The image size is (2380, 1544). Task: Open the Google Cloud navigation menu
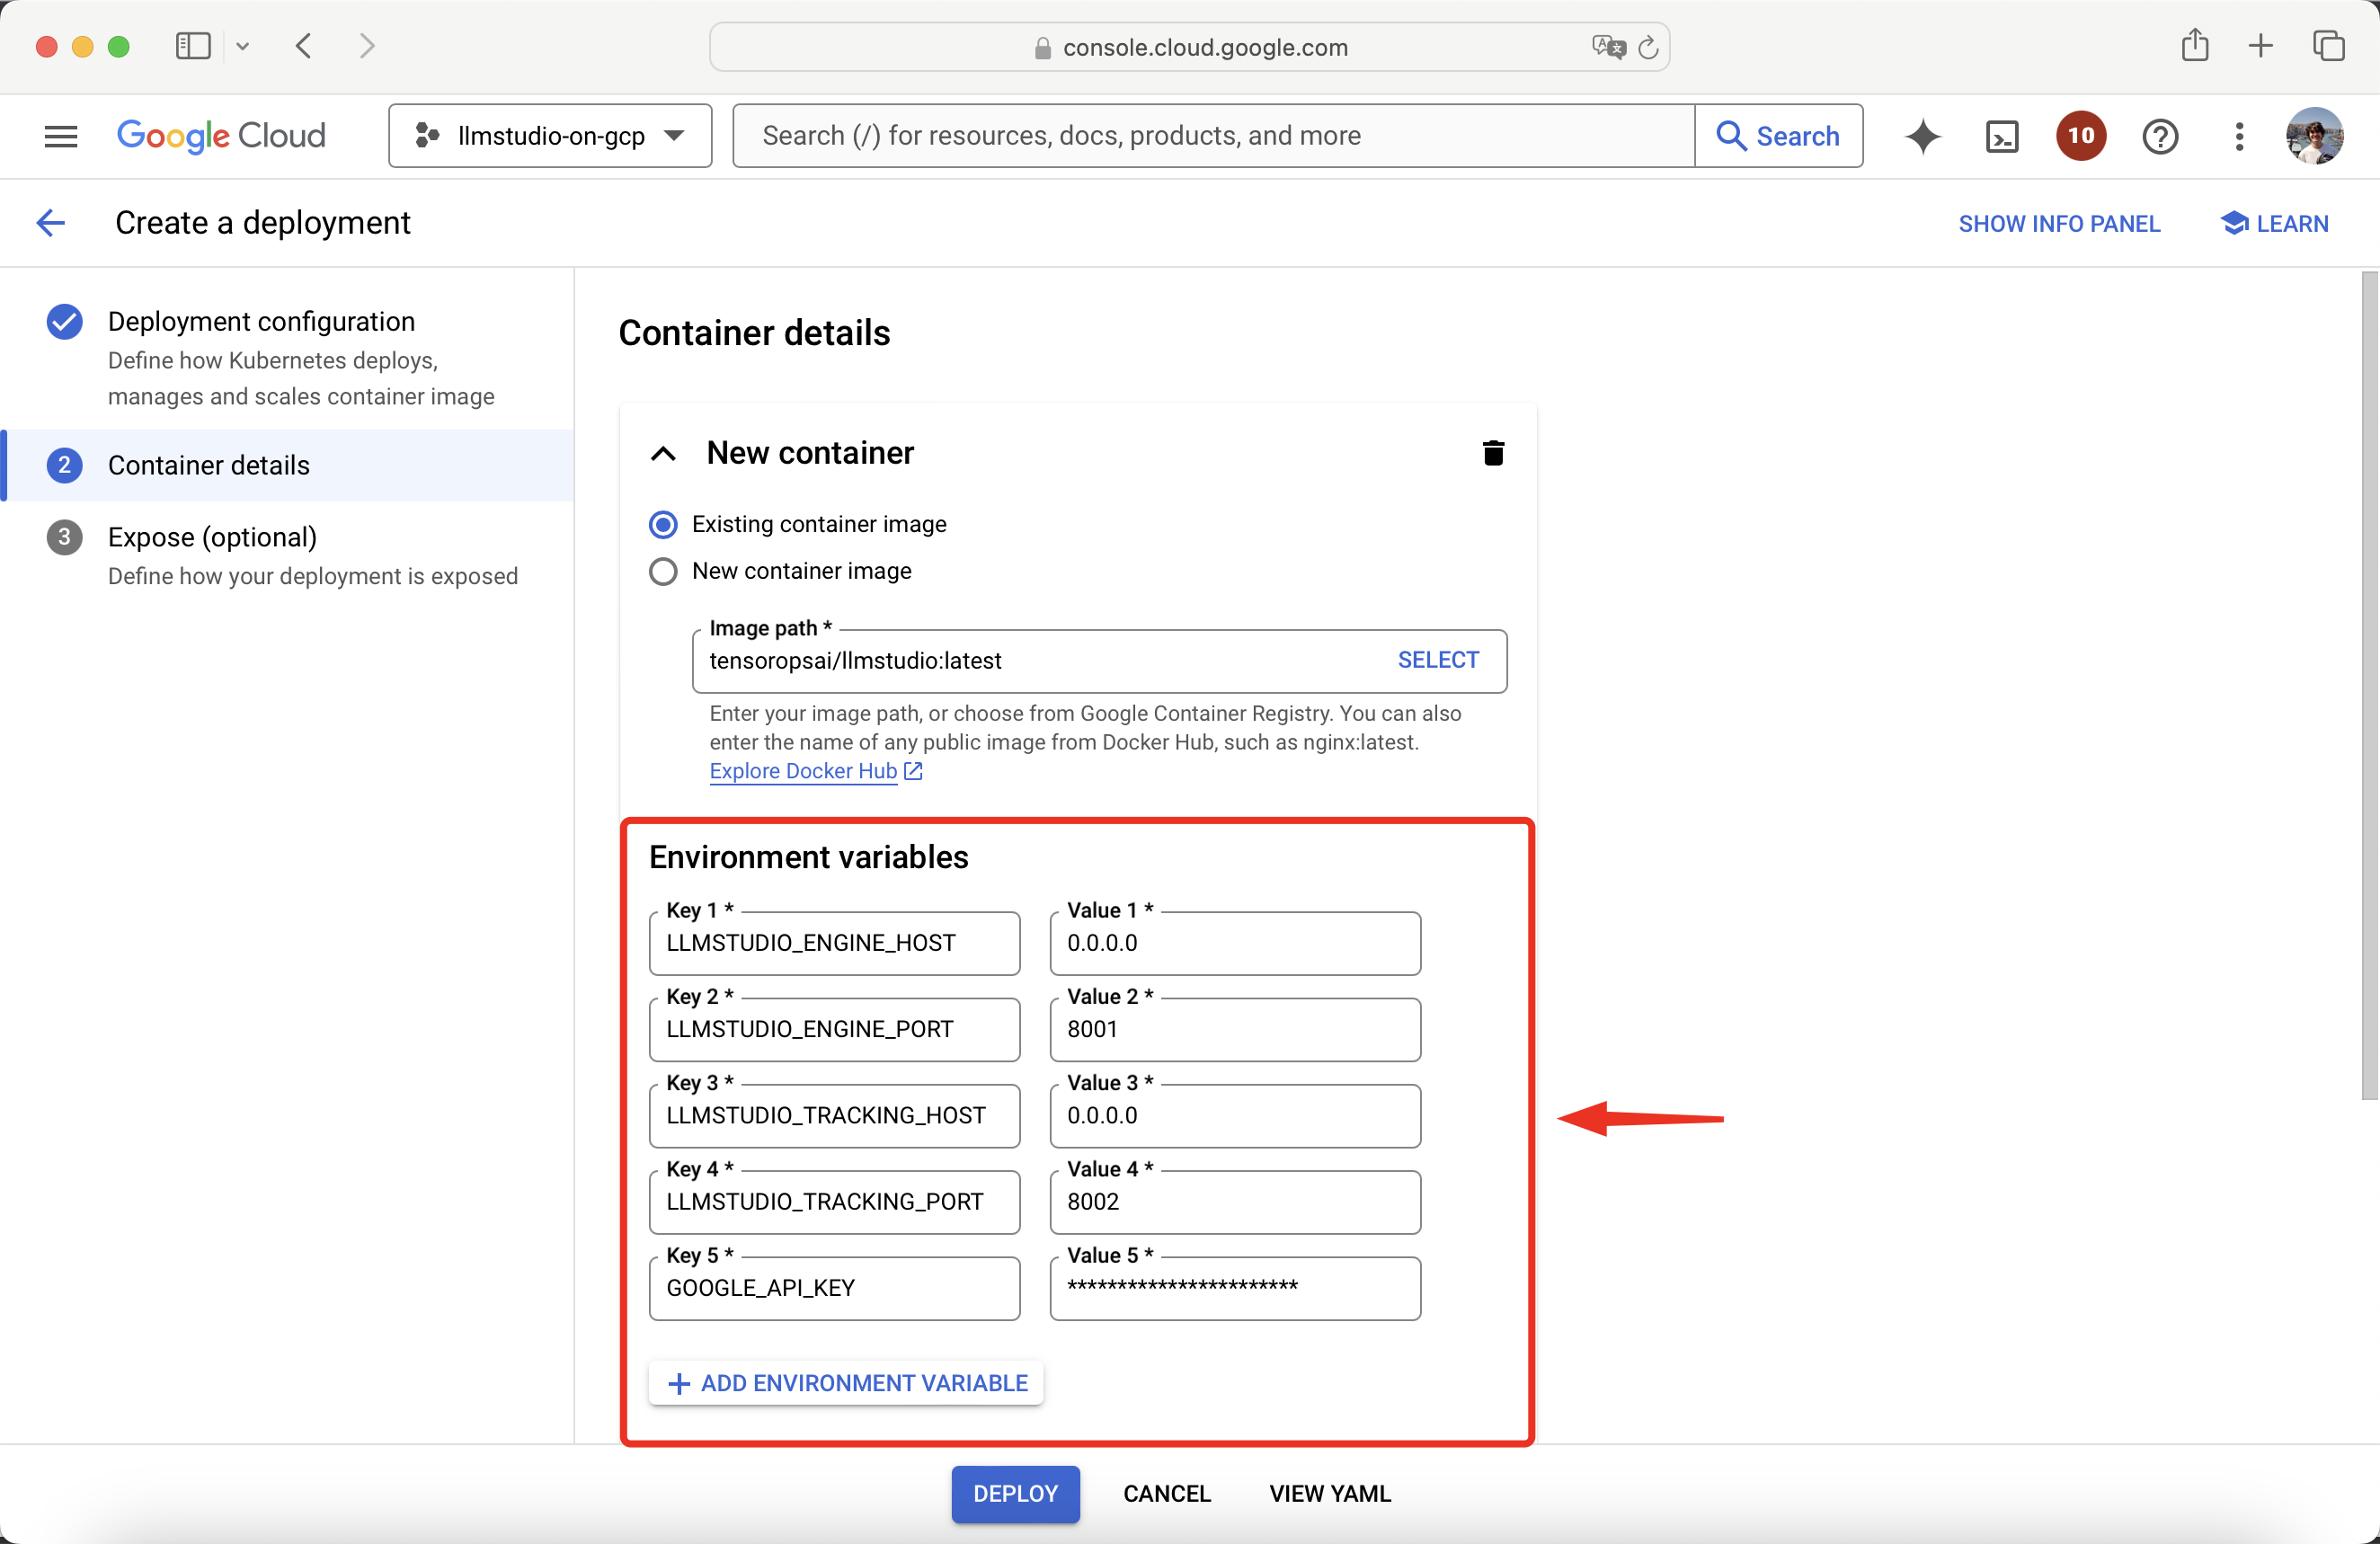pyautogui.click(x=61, y=136)
